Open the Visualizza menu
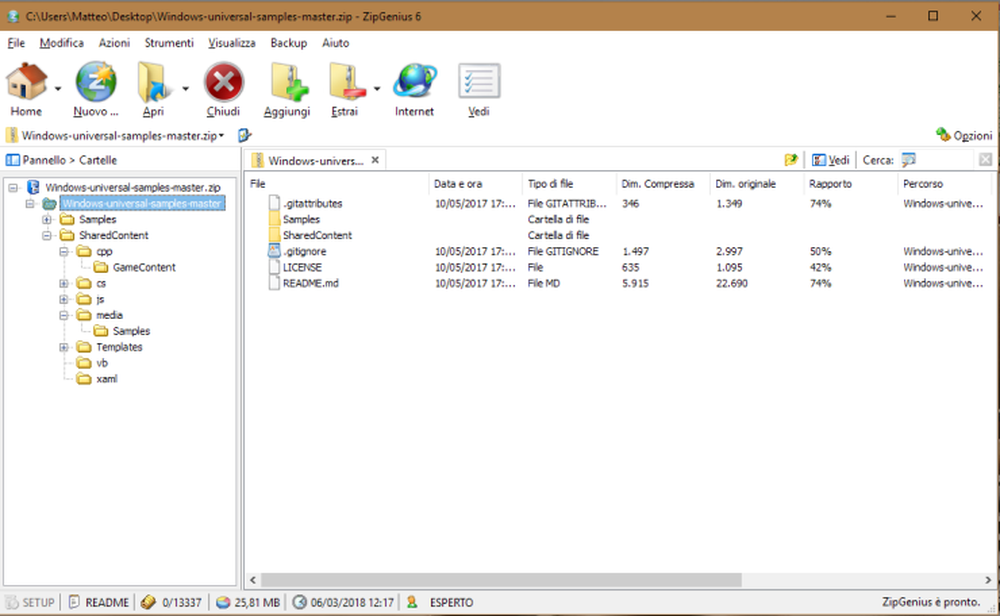Screen dimensions: 1000x616 [232, 43]
